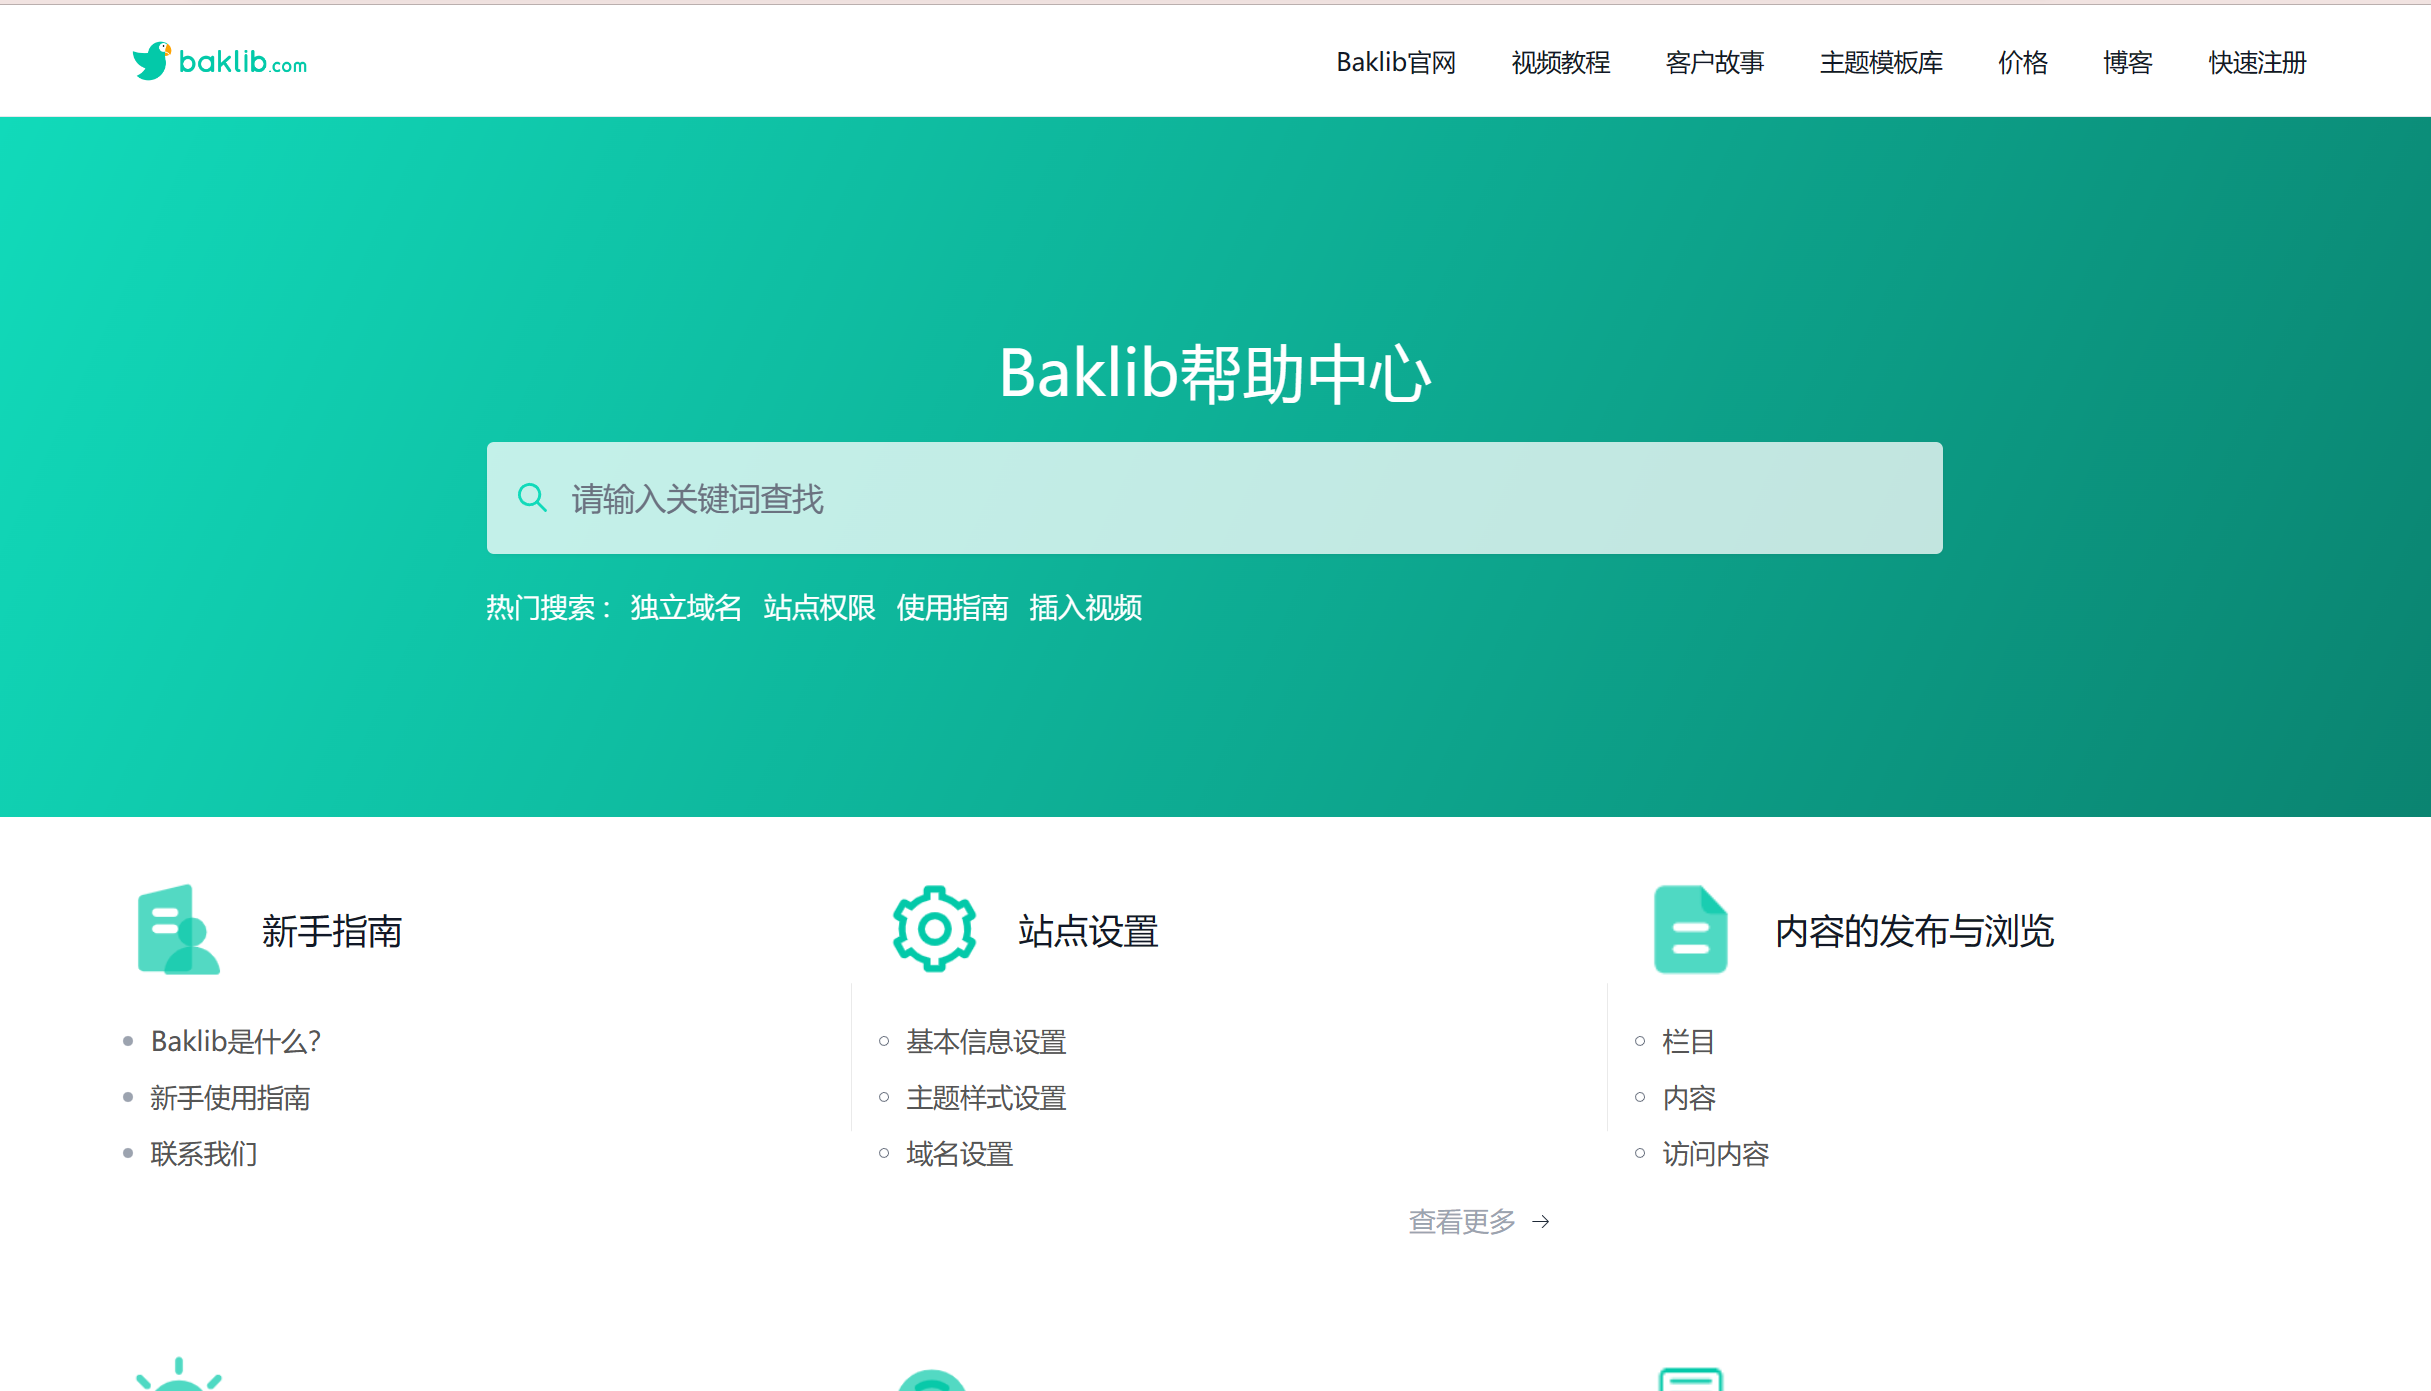The image size is (2431, 1391).
Task: Open the 内容的发布与浏览 section heading
Action: pyautogui.click(x=1914, y=931)
